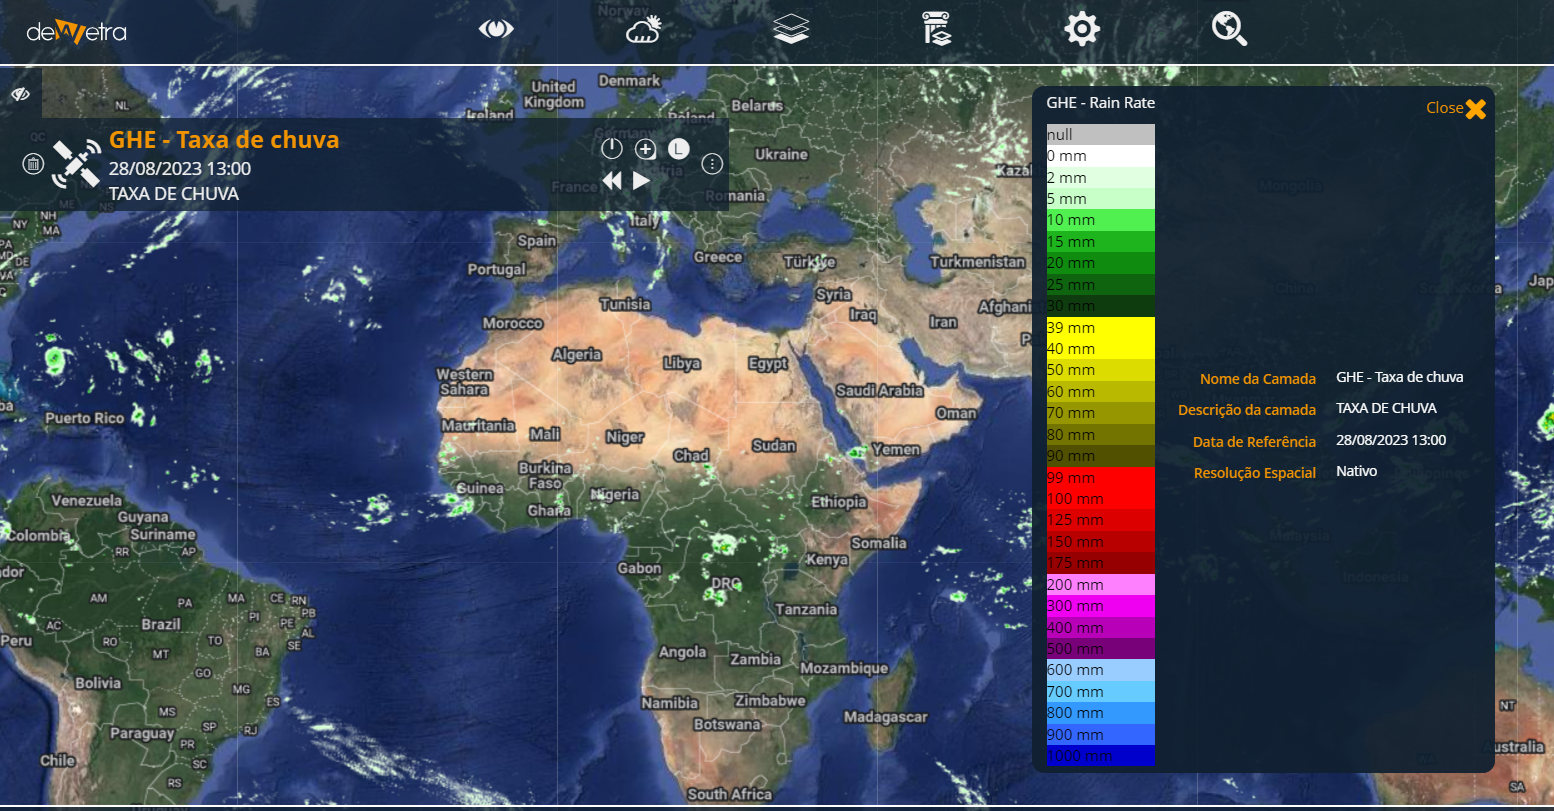
Task: Click the Ethiopia label on the map
Action: tap(839, 502)
